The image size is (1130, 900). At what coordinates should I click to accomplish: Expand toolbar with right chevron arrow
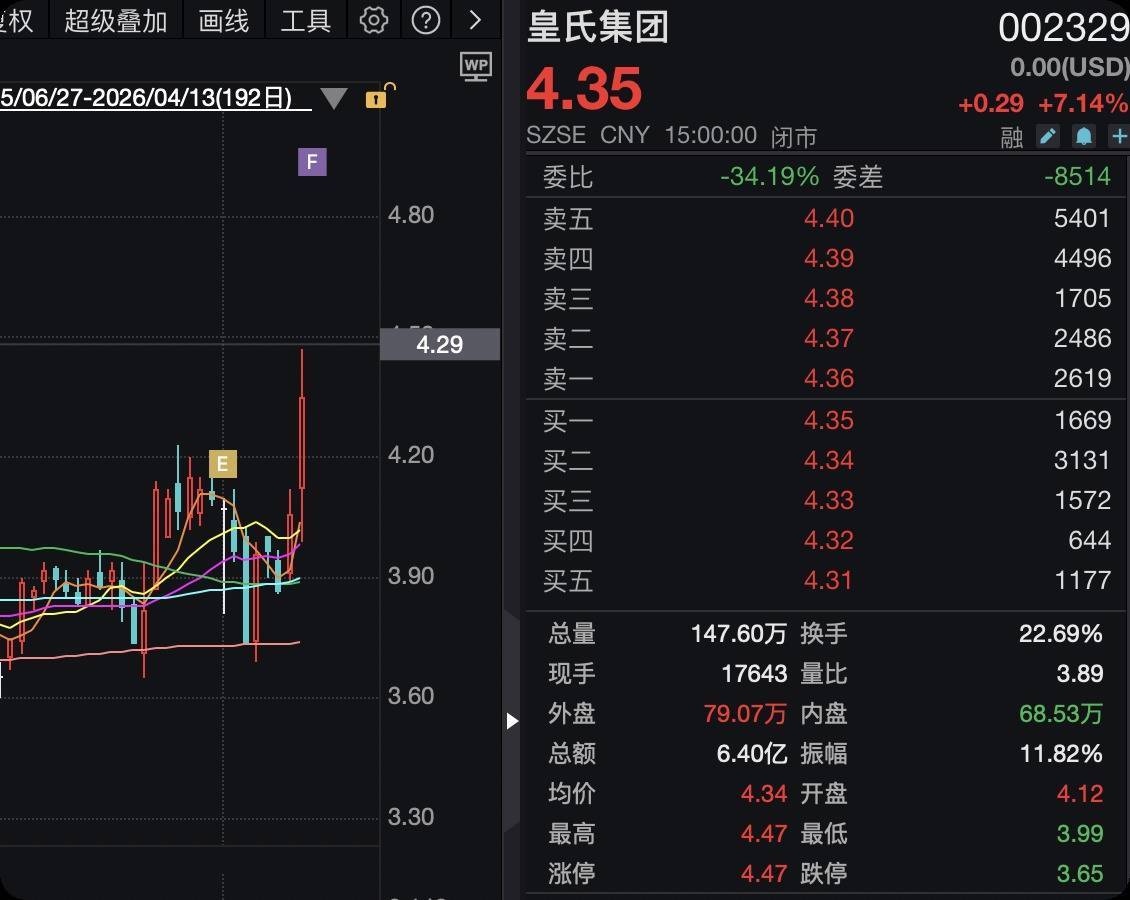pyautogui.click(x=475, y=20)
